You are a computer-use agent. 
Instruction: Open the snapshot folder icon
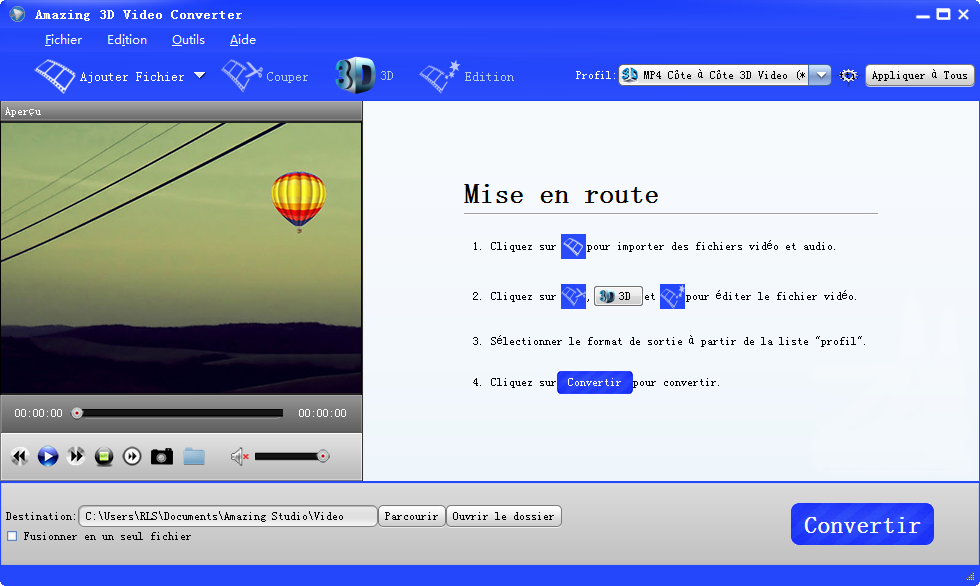(x=194, y=457)
